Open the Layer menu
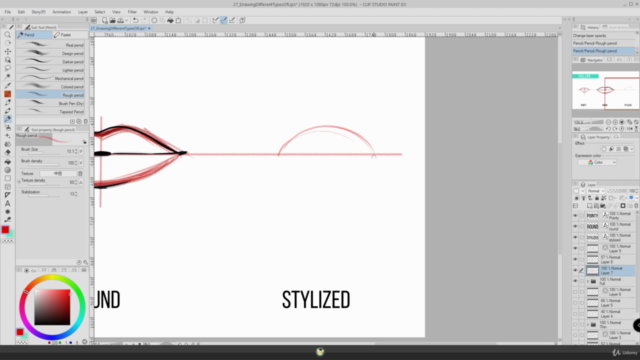The height and width of the screenshot is (360, 640). click(x=83, y=12)
